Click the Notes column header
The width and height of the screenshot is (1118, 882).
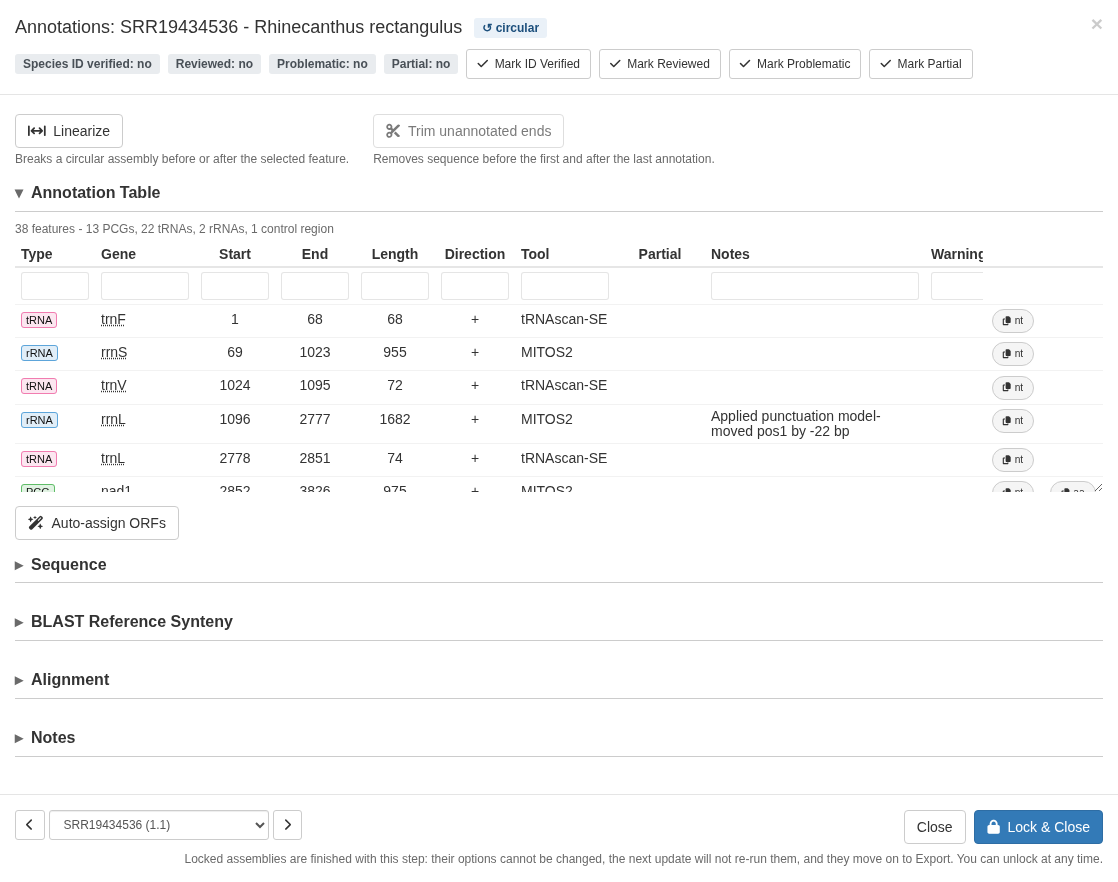[x=730, y=255]
